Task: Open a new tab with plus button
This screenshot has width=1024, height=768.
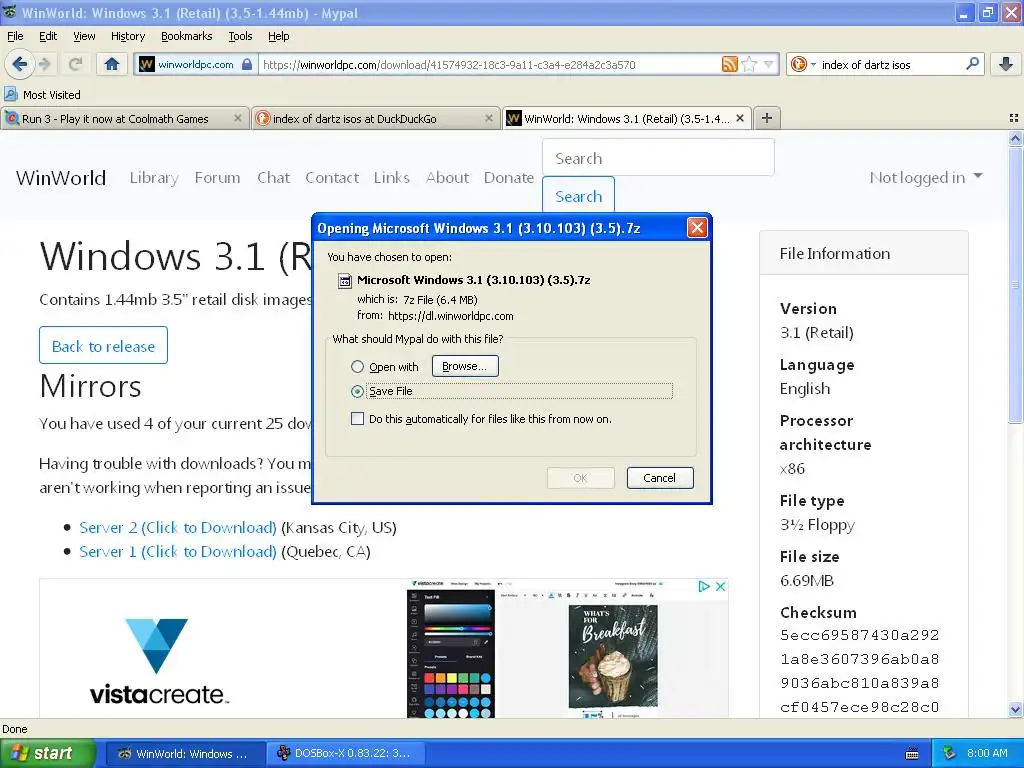Action: coord(767,118)
